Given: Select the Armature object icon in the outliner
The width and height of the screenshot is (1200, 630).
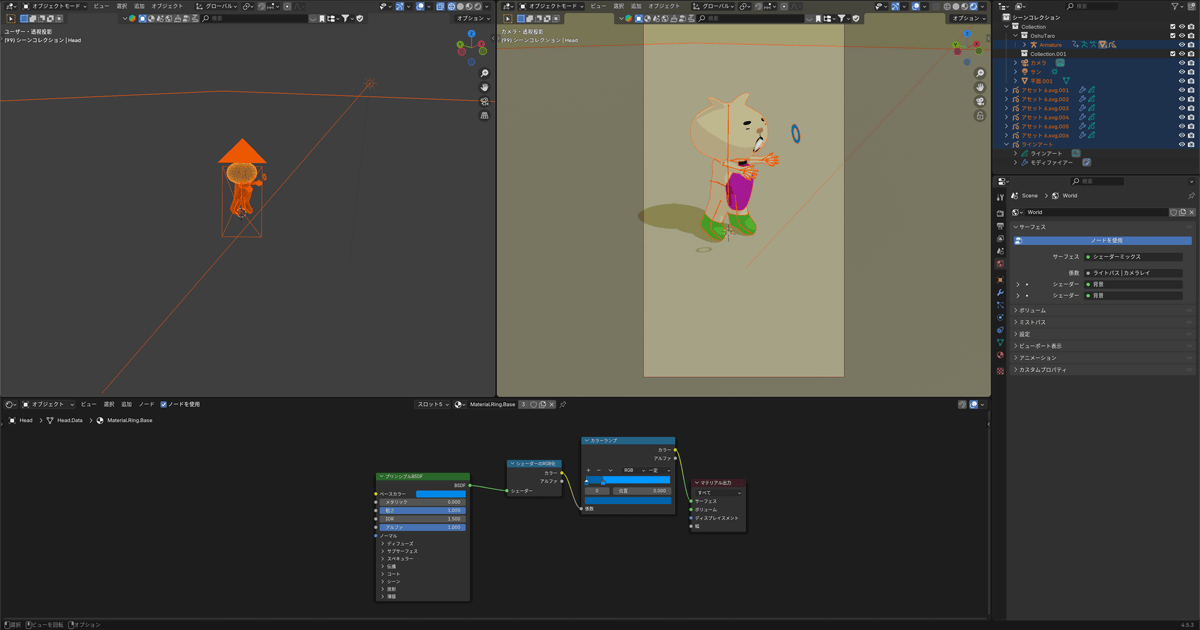Looking at the screenshot, I should click(1032, 44).
